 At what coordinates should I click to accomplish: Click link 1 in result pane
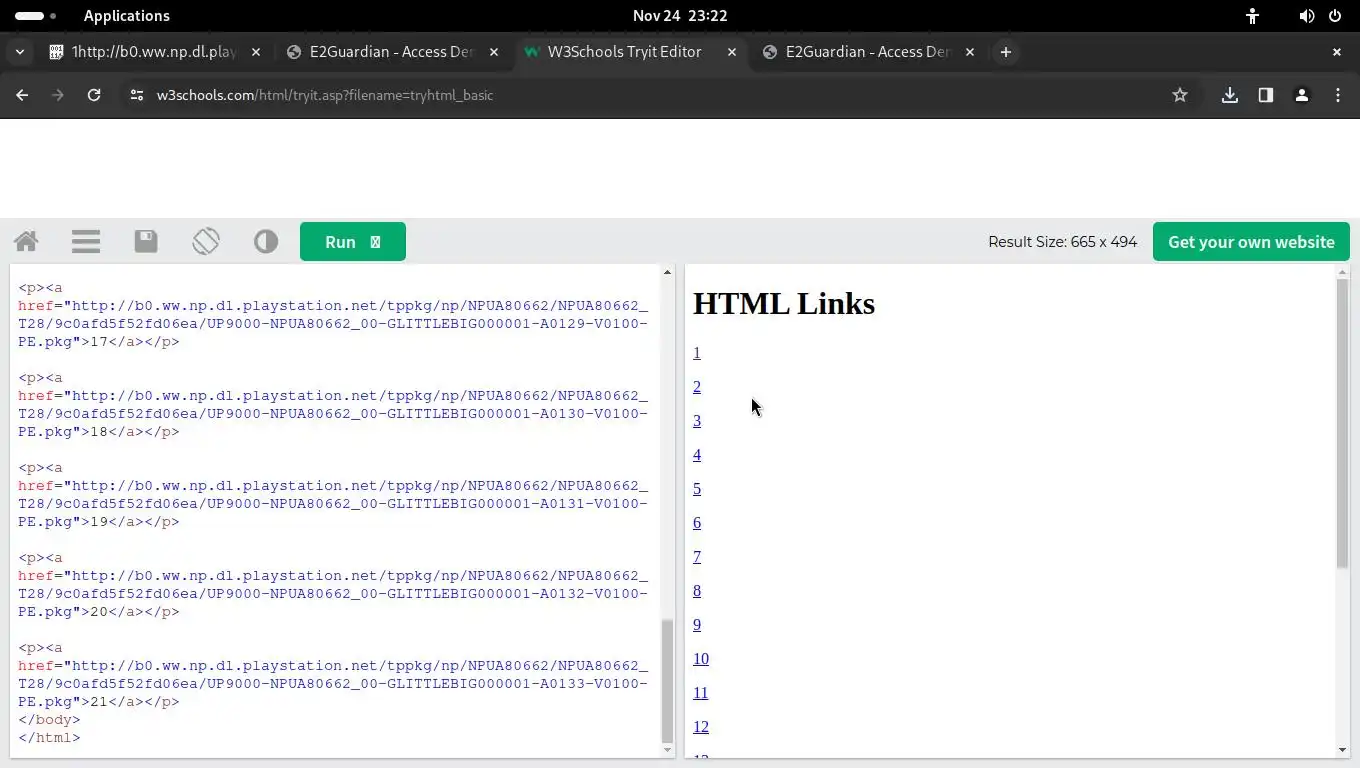pos(697,353)
